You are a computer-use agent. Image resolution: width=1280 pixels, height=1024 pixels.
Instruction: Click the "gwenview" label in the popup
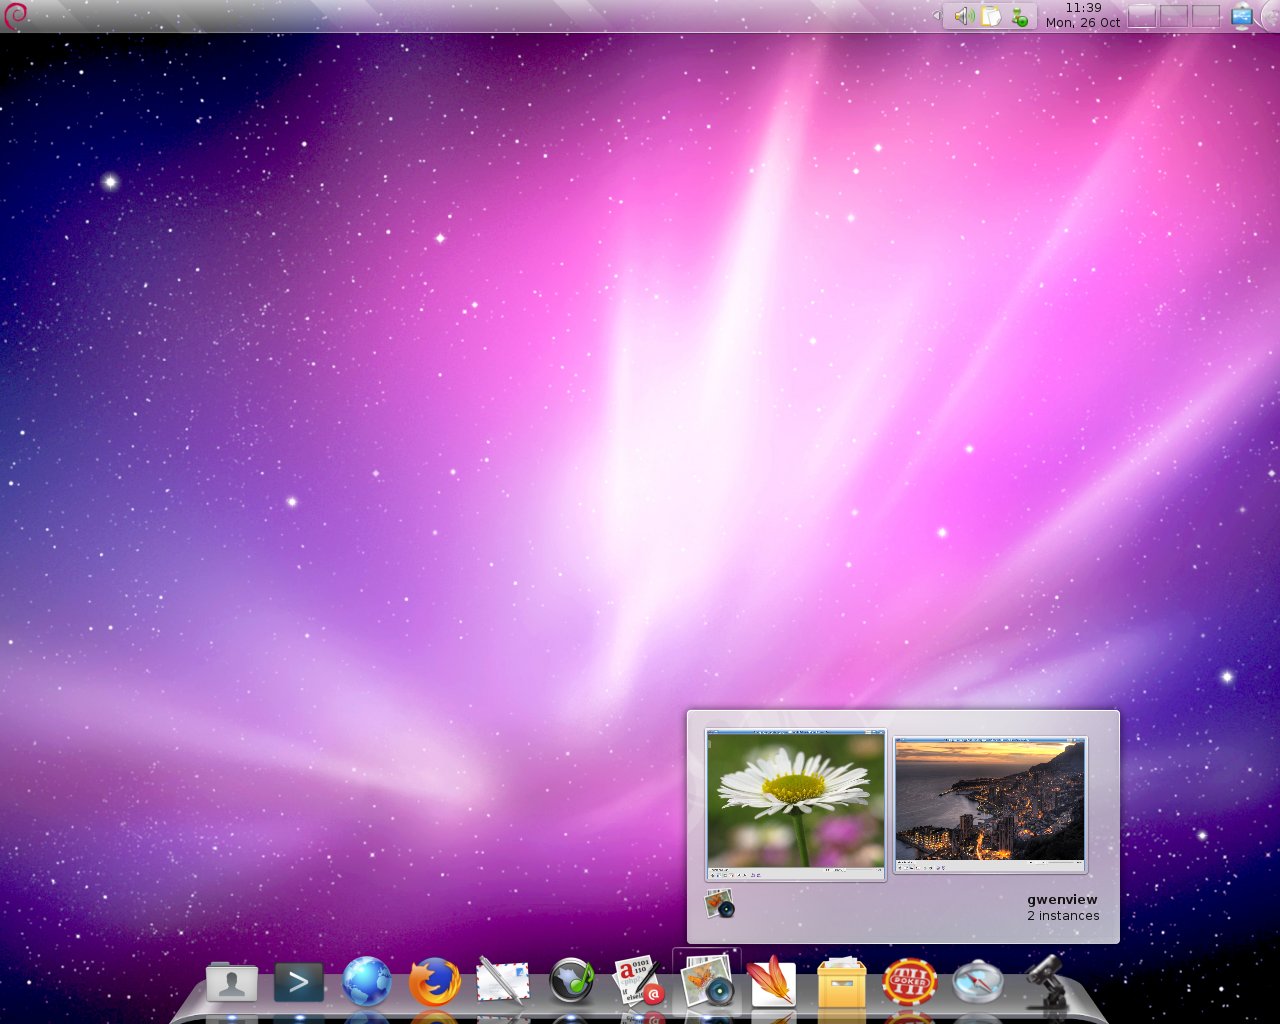(1062, 900)
